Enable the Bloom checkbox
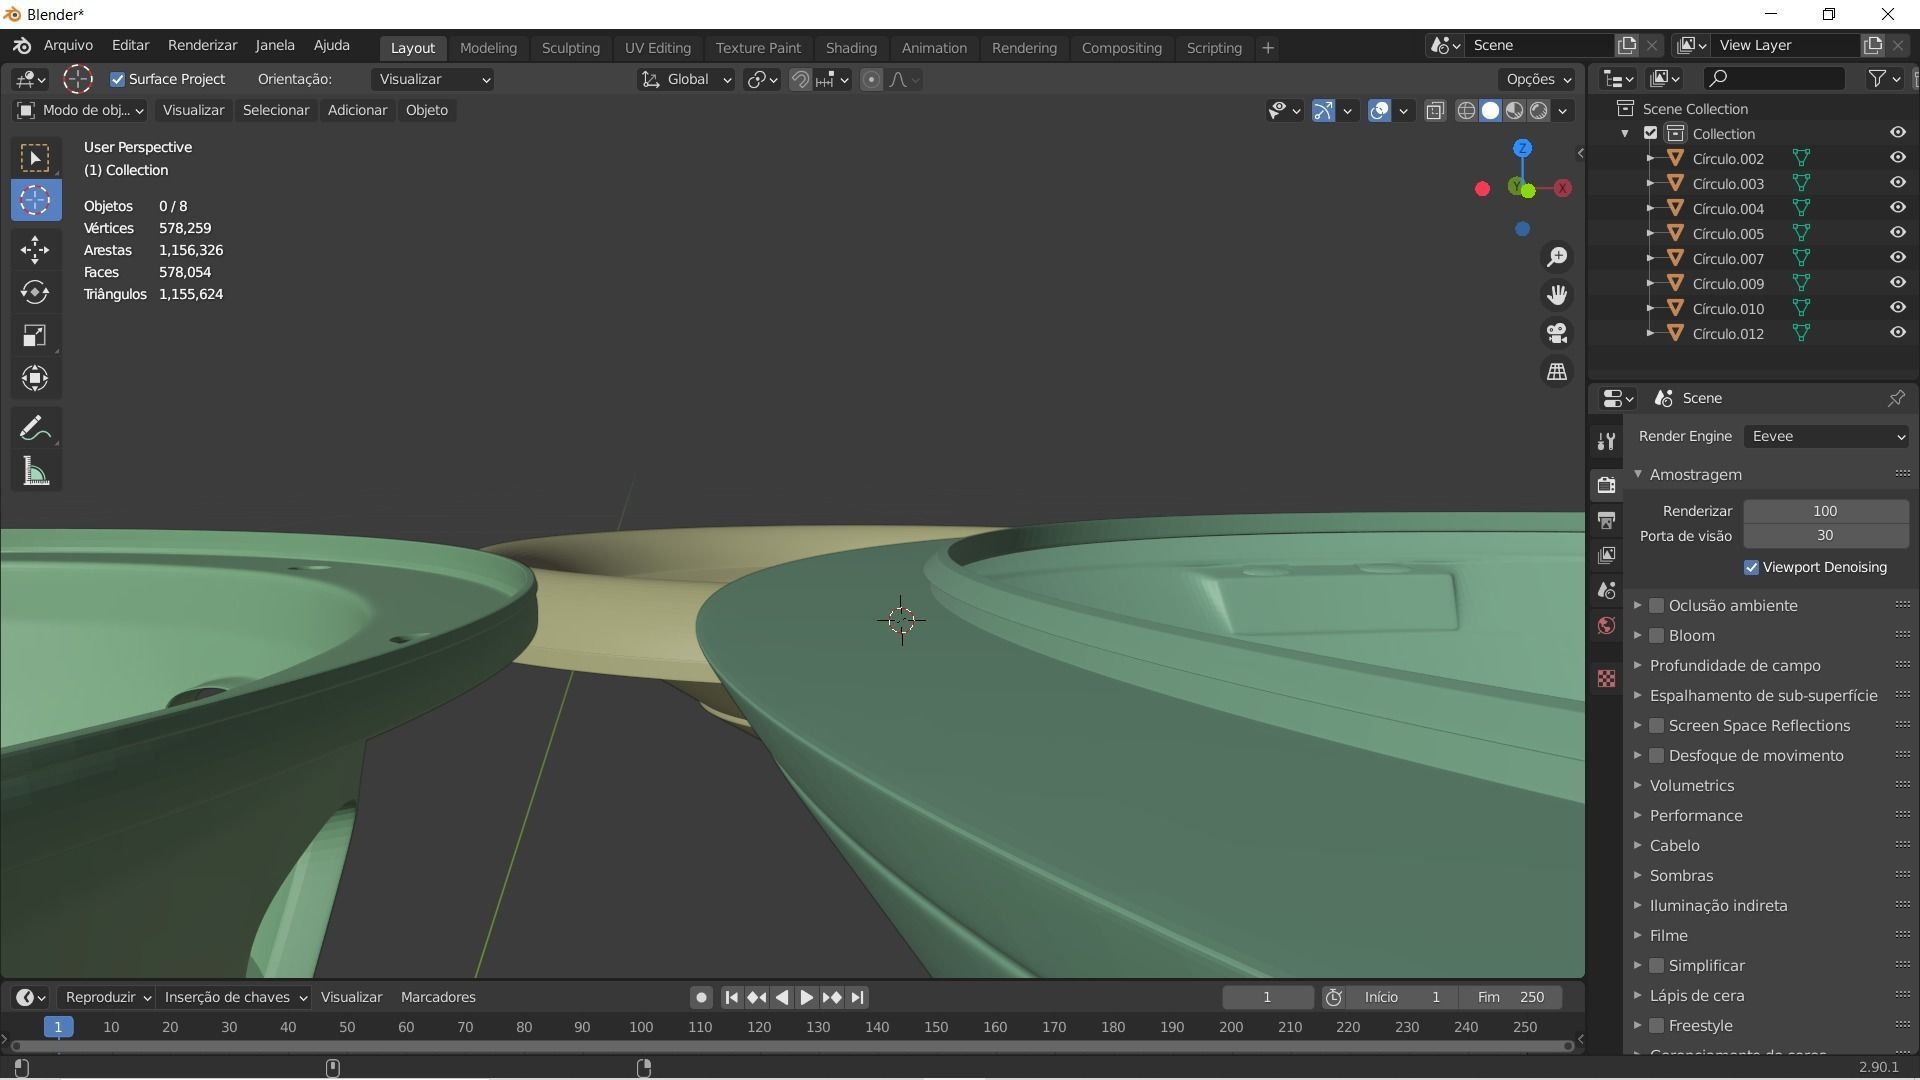1920x1080 pixels. 1656,636
